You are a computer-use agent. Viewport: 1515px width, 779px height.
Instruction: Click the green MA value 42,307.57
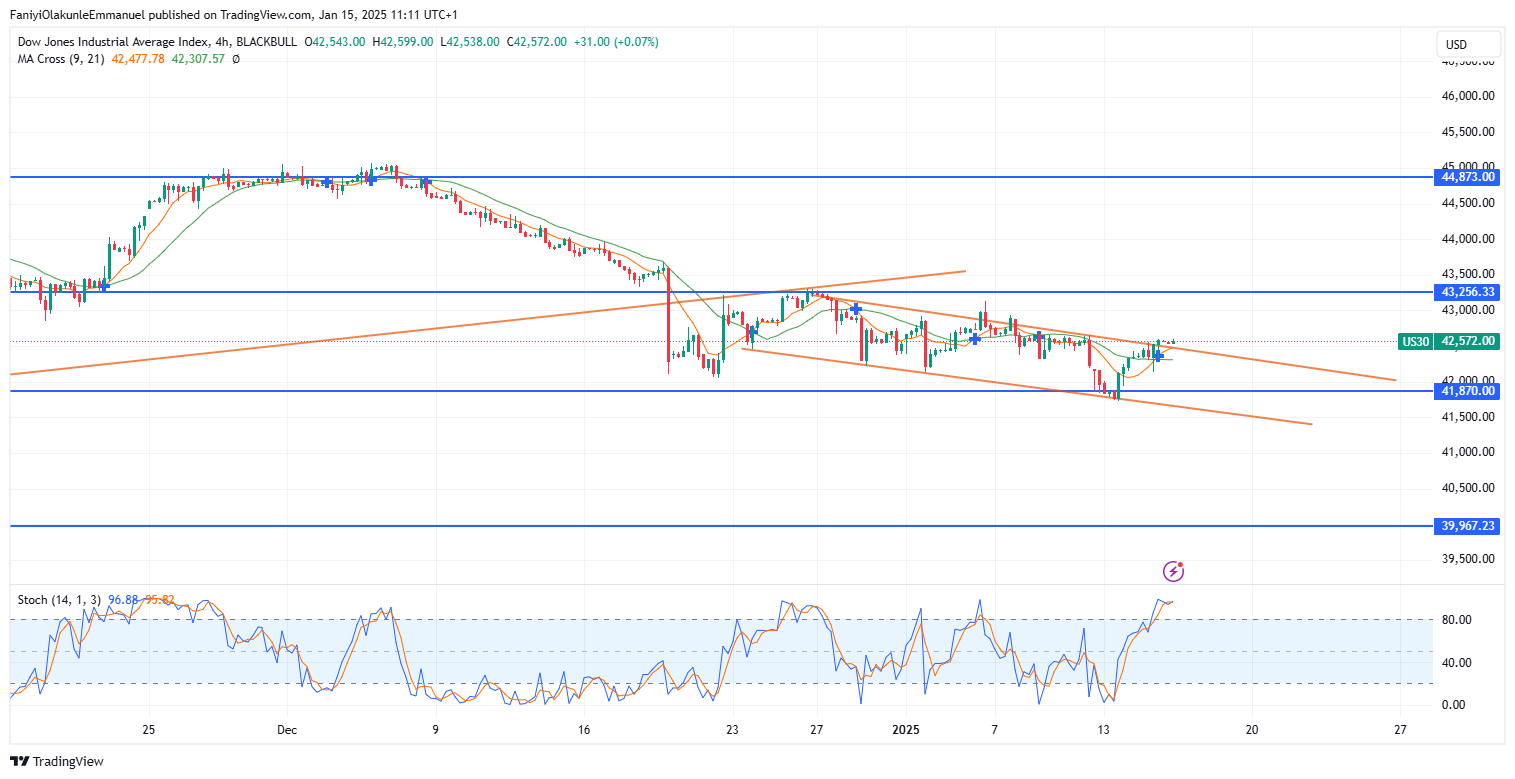click(x=199, y=59)
